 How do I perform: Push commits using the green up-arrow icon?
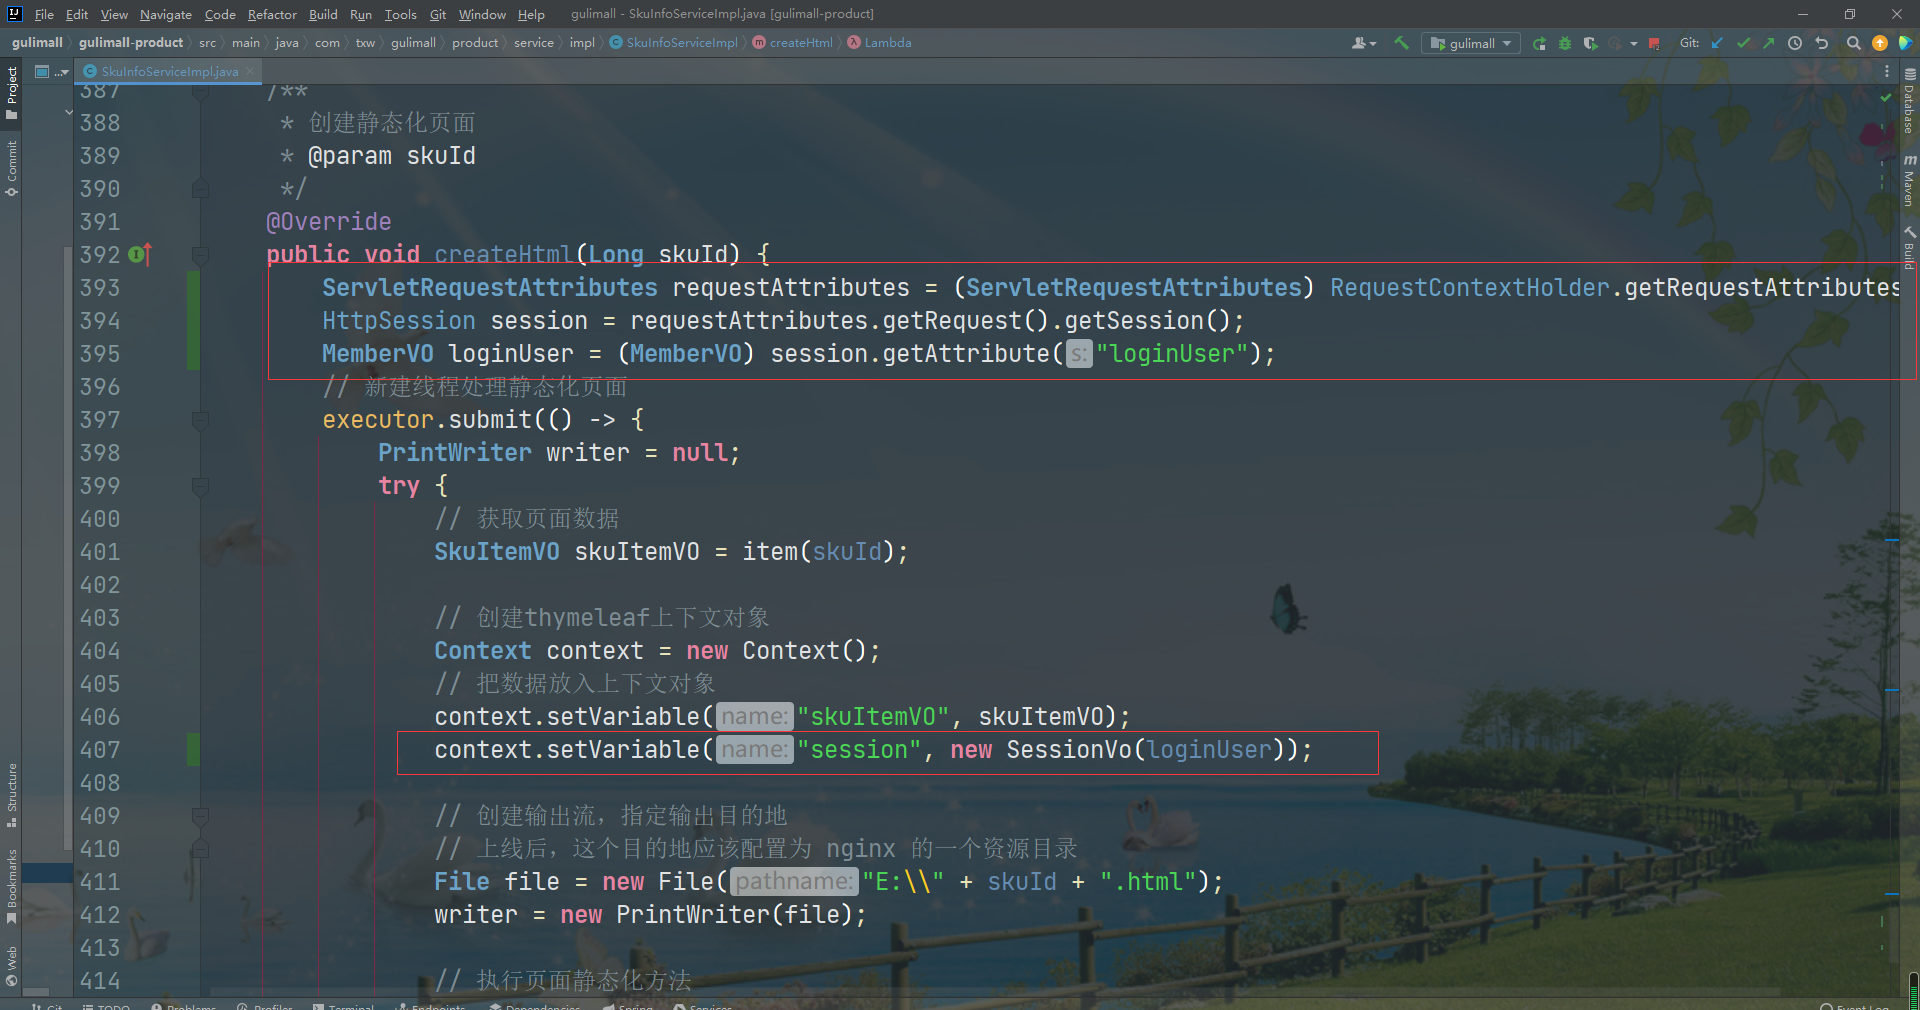[x=1769, y=43]
